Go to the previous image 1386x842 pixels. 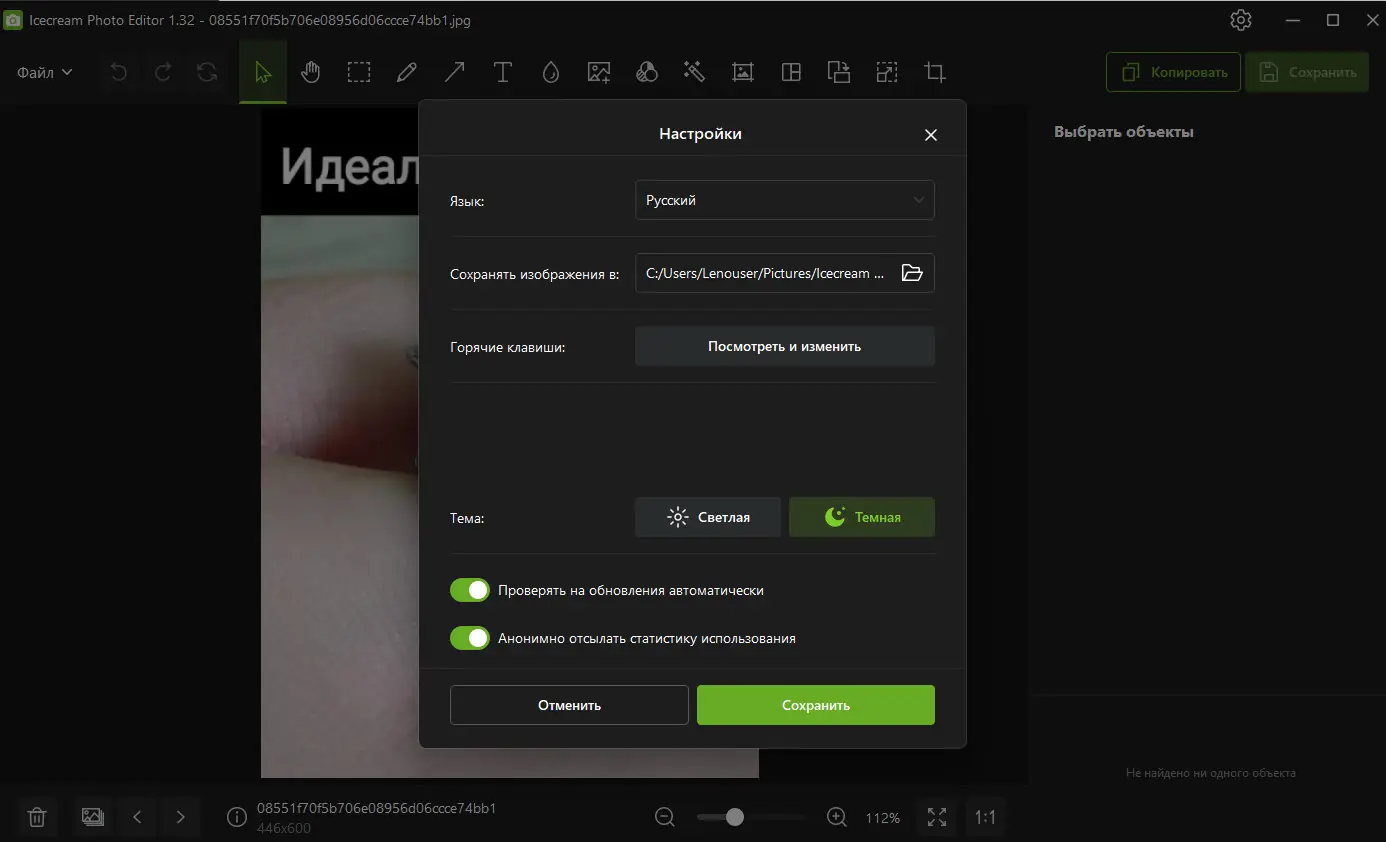[x=137, y=817]
